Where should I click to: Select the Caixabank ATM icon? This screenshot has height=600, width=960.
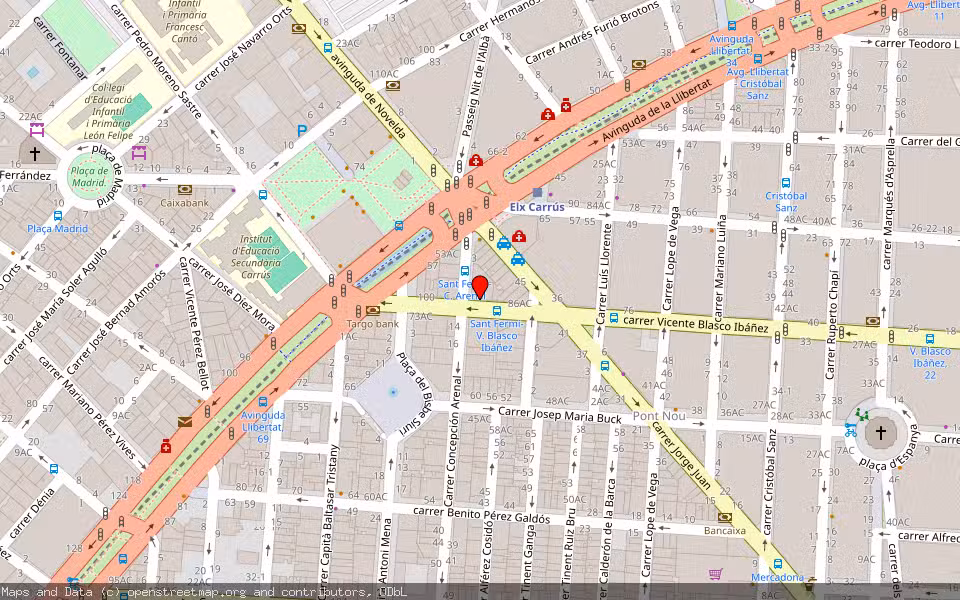tap(185, 189)
